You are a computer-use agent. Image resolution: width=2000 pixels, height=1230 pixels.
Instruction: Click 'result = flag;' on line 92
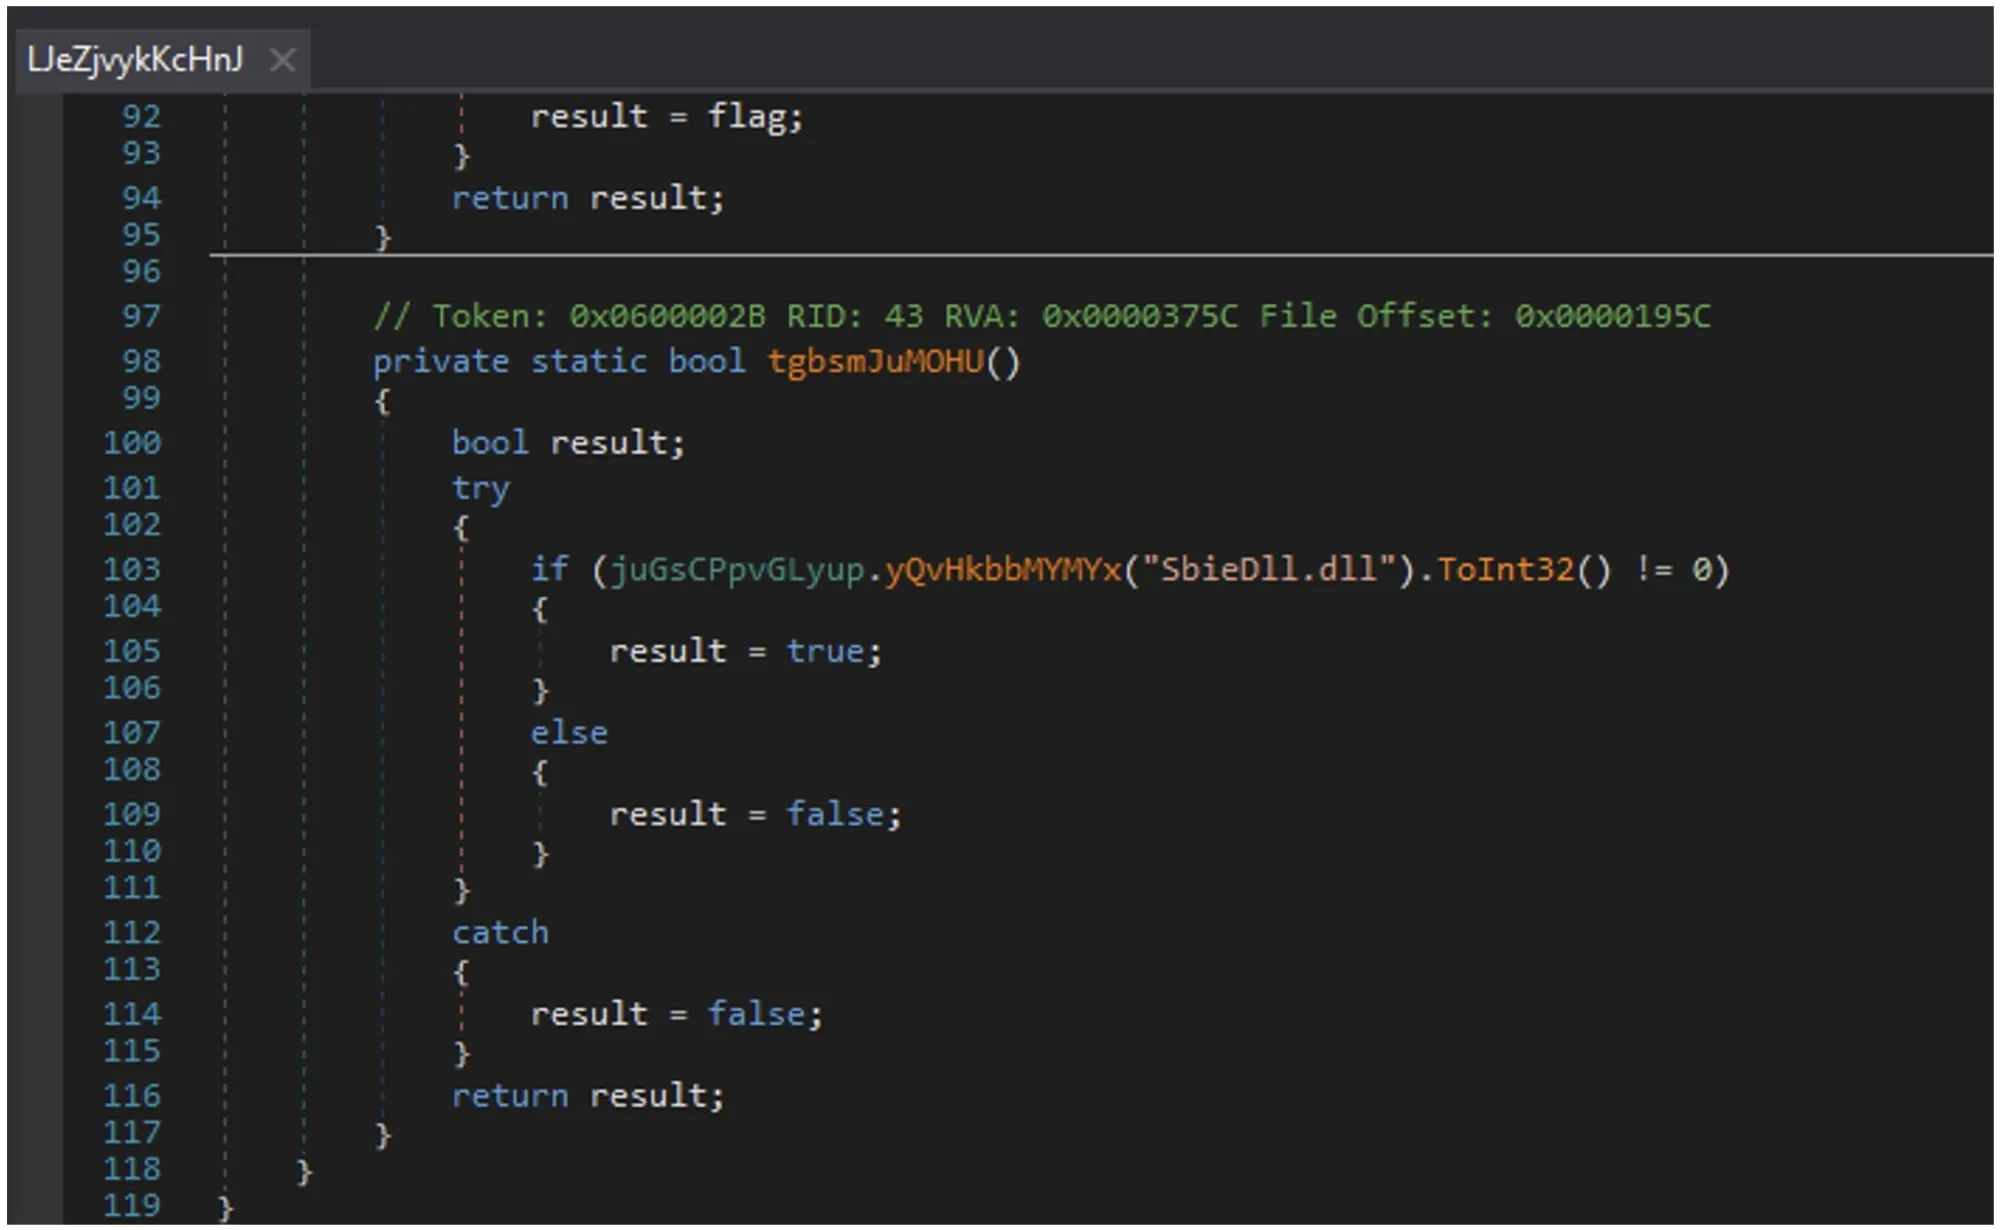pos(667,117)
